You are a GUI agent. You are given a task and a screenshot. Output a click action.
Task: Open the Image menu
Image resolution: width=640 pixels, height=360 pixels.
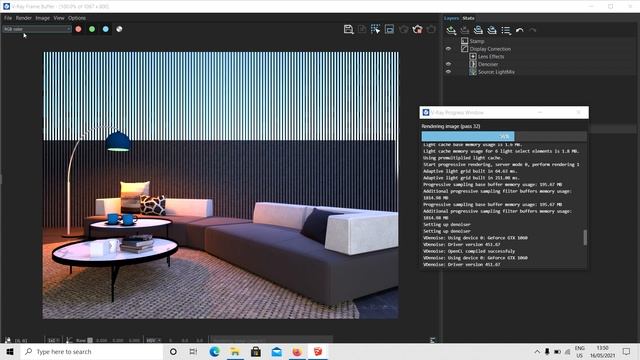click(42, 18)
